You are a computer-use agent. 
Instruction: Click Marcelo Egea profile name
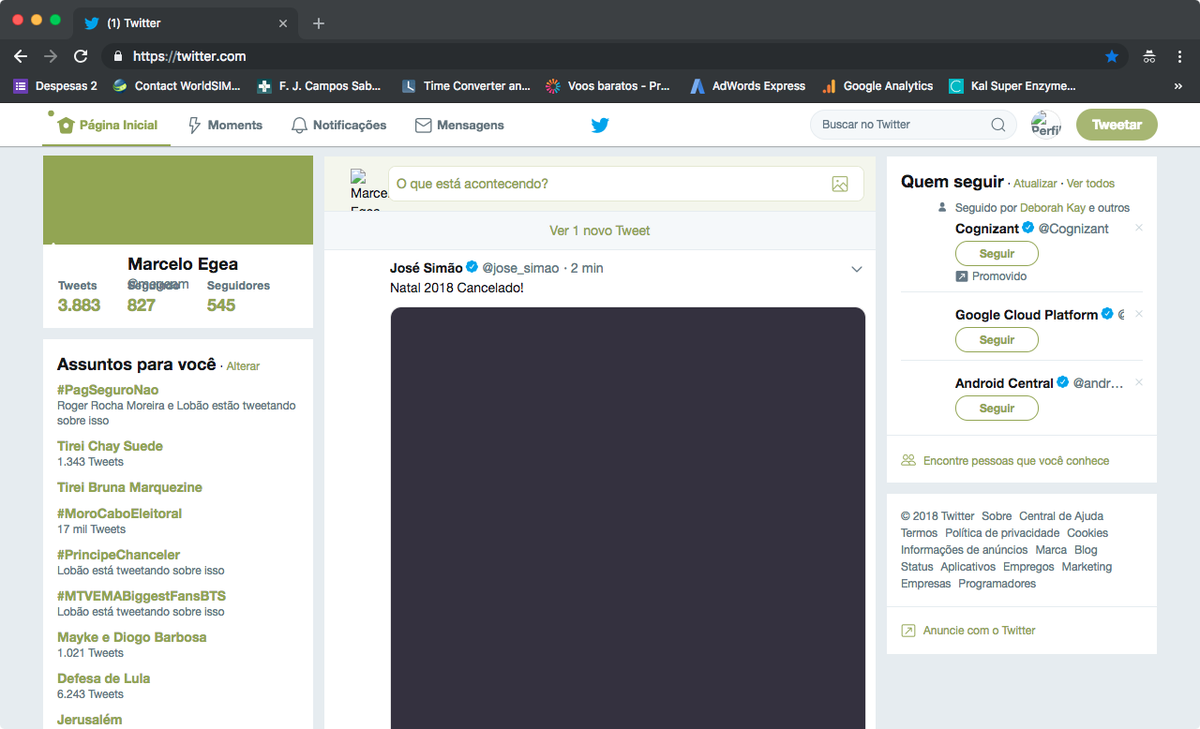(x=183, y=264)
